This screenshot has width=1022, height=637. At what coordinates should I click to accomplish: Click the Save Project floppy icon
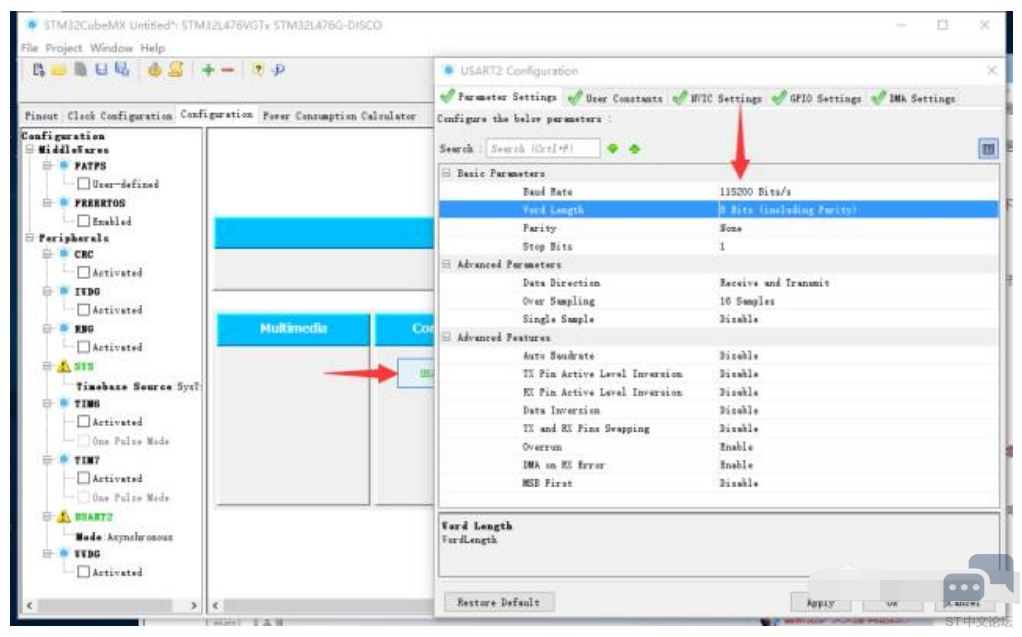(x=101, y=70)
